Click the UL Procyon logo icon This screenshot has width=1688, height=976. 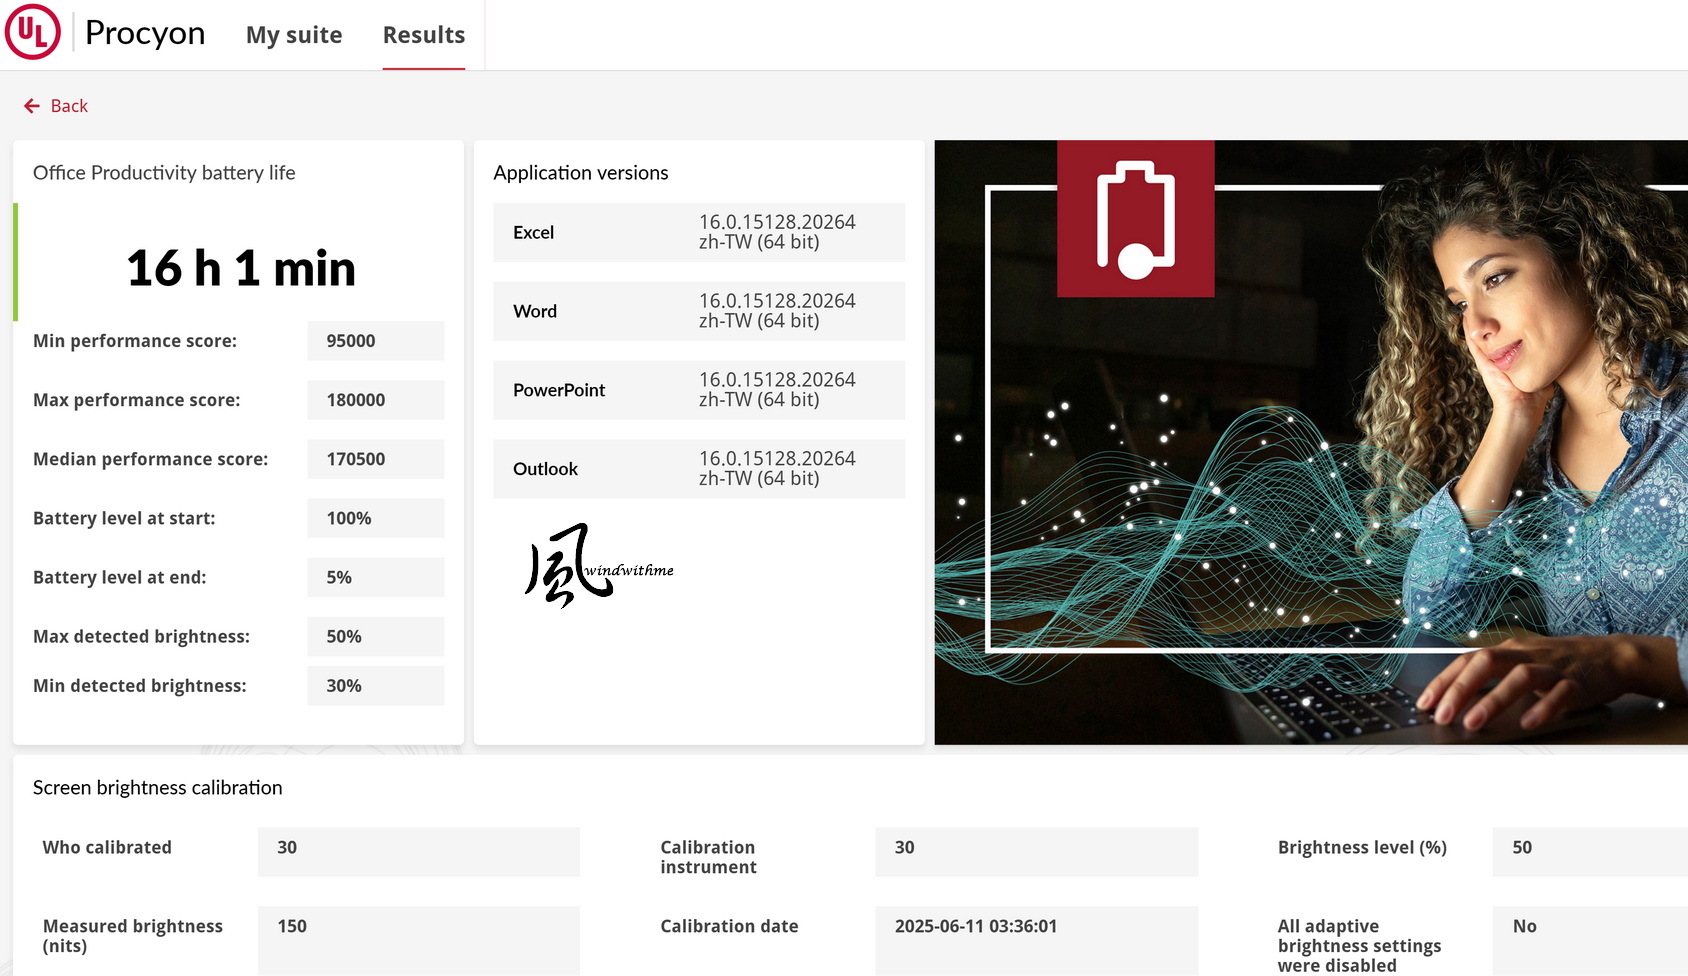(x=33, y=32)
